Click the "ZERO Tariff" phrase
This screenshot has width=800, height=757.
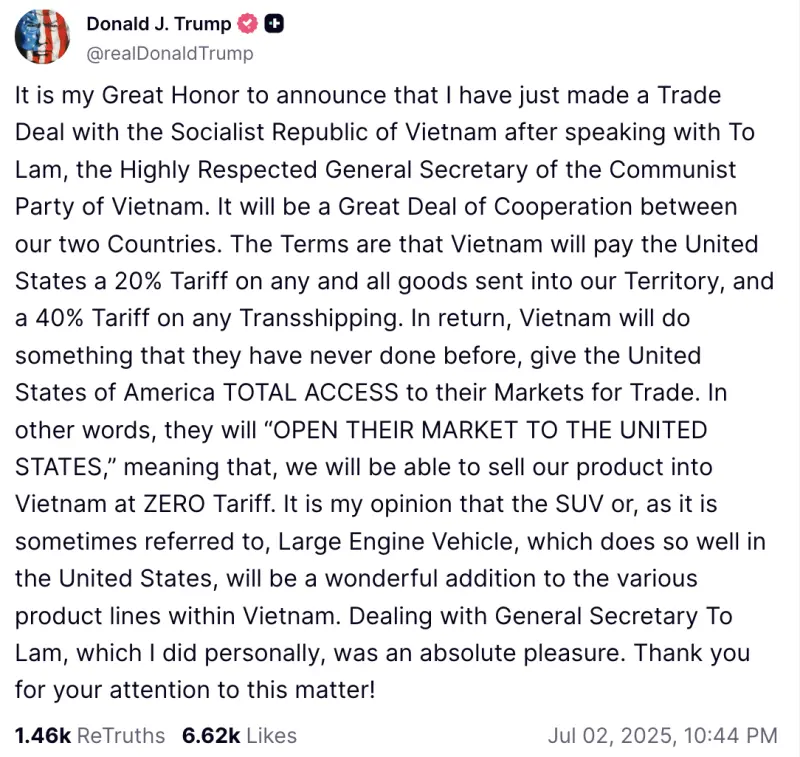pos(207,504)
